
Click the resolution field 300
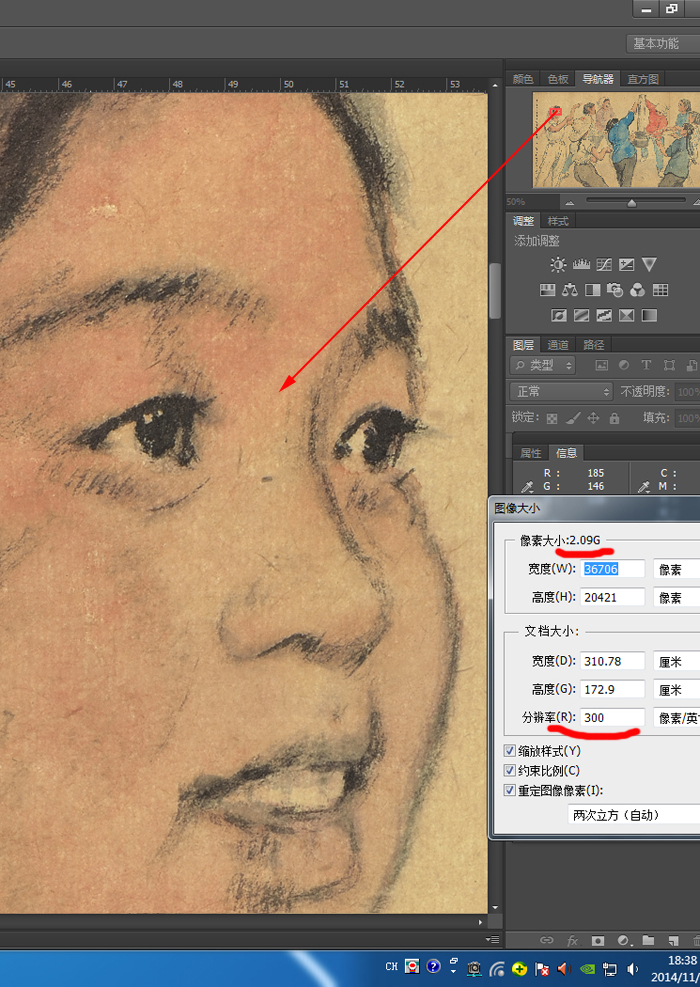[612, 718]
